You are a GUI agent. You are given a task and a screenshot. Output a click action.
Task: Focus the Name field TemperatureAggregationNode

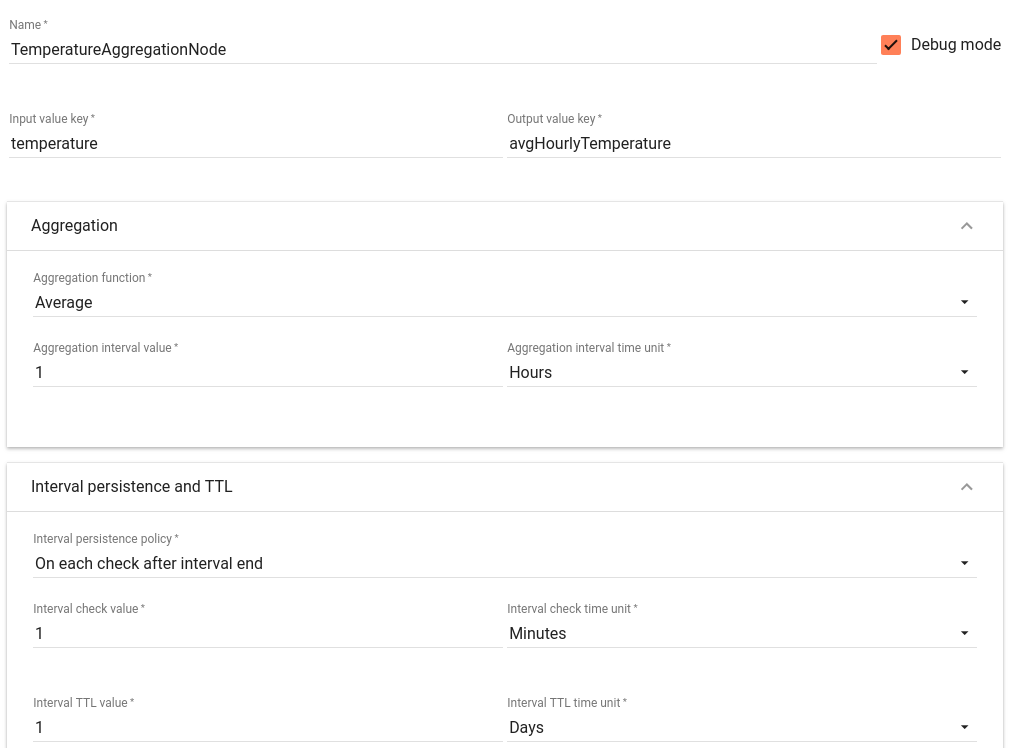point(442,50)
